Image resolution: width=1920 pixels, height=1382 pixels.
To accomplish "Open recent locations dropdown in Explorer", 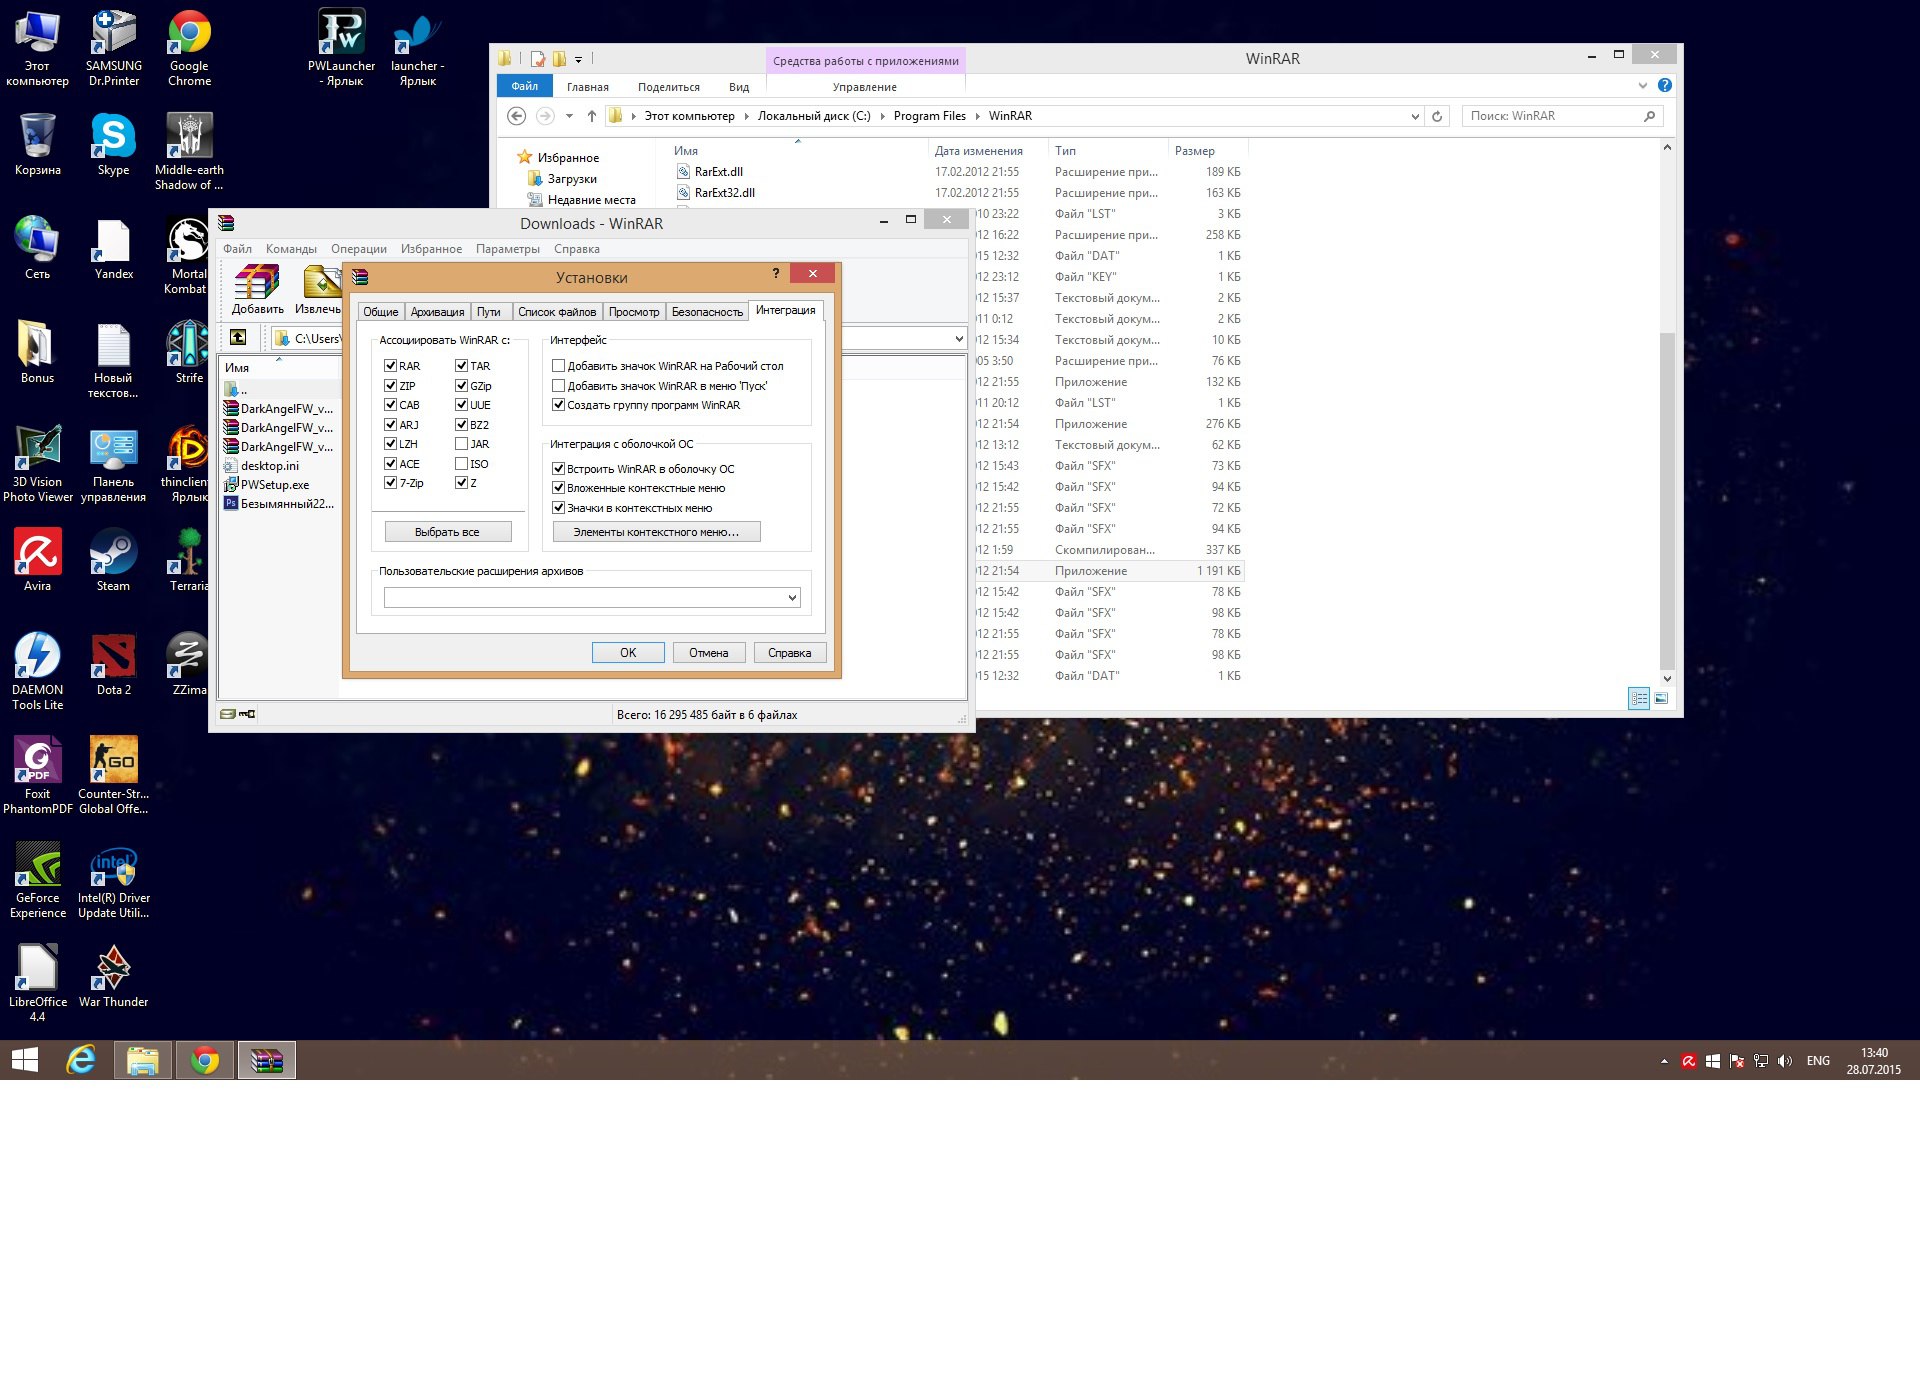I will tap(569, 116).
